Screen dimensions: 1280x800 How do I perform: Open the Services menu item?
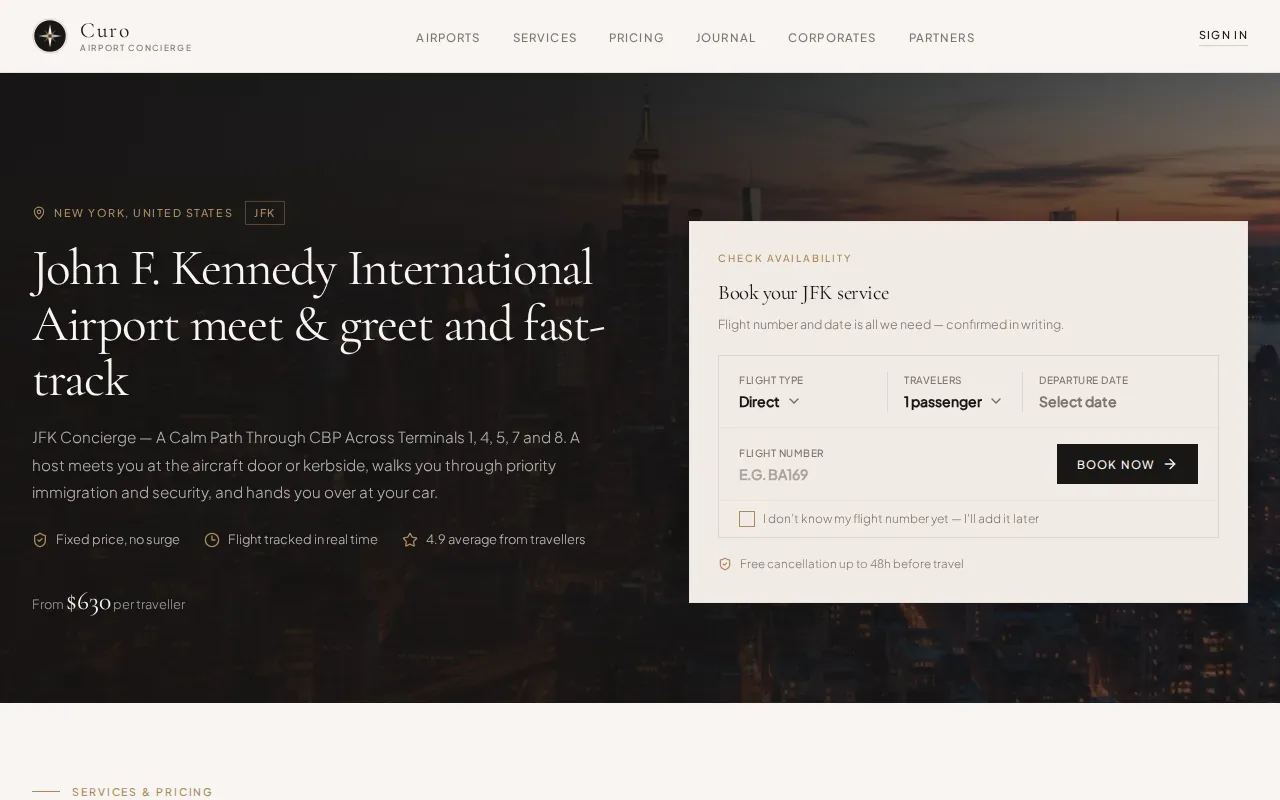[x=545, y=38]
